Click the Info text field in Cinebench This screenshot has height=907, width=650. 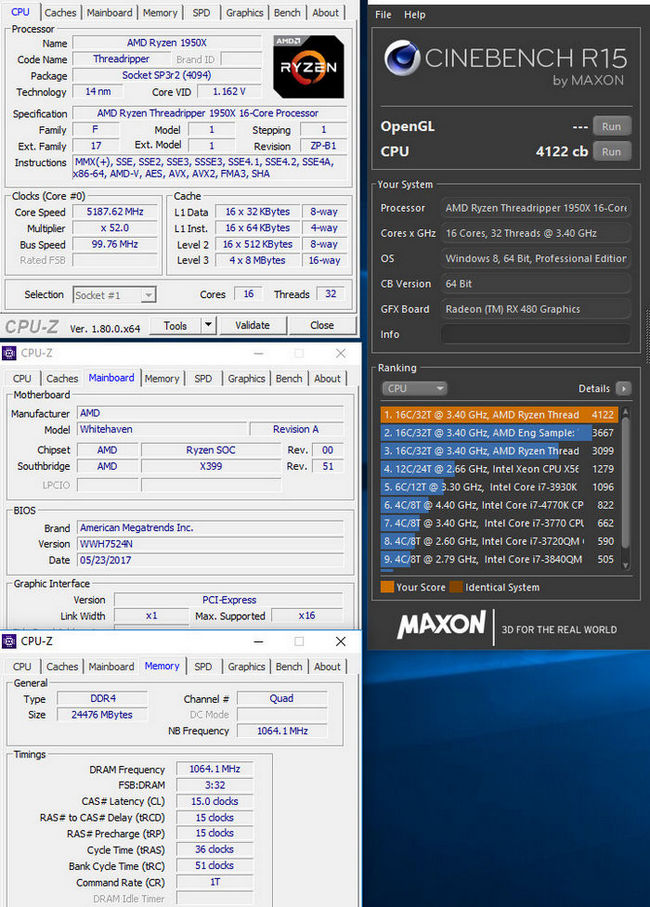pos(536,334)
